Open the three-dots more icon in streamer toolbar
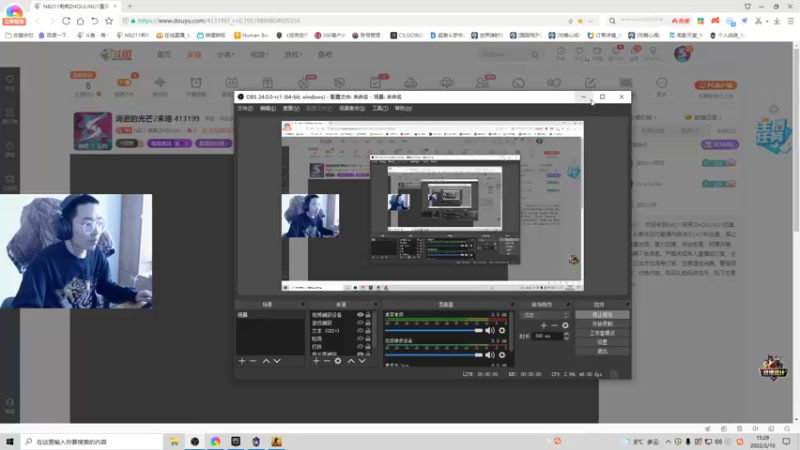The width and height of the screenshot is (800, 450). click(x=661, y=83)
